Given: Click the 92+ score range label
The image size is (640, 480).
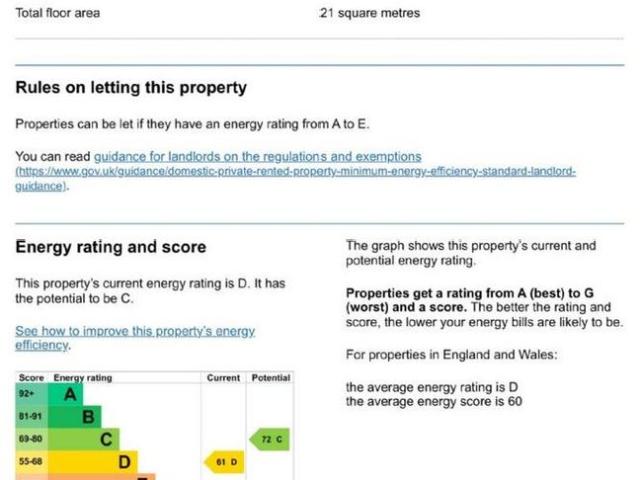Looking at the screenshot, I should point(27,394).
